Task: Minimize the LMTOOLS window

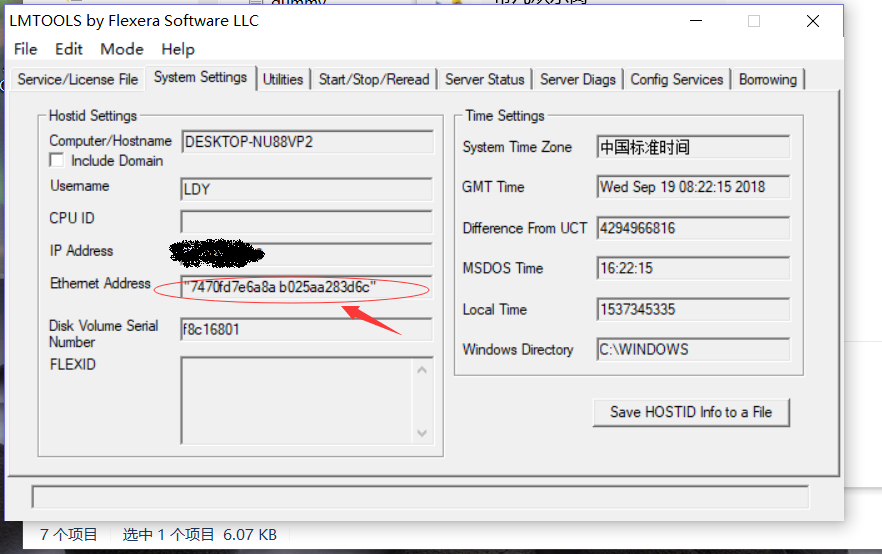Action: (696, 21)
